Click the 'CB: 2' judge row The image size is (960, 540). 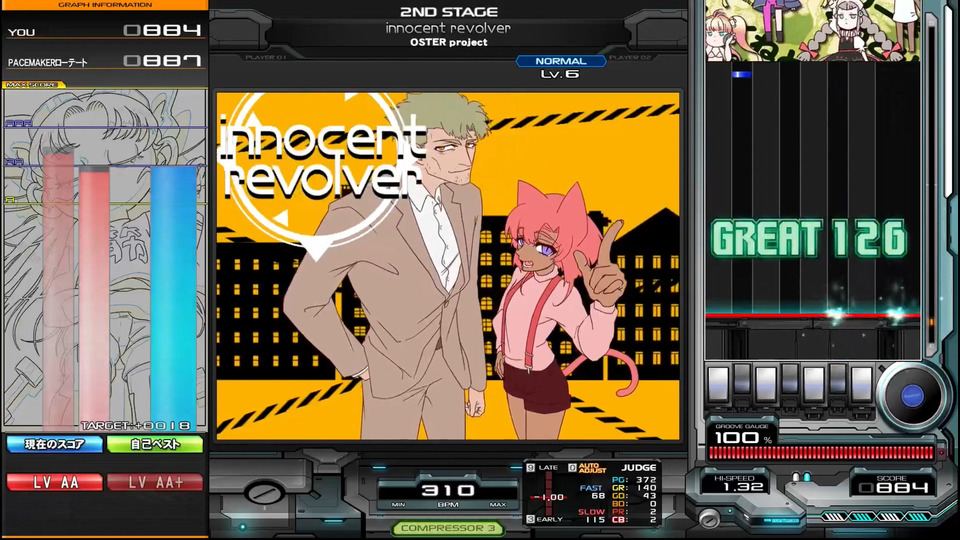(x=634, y=520)
